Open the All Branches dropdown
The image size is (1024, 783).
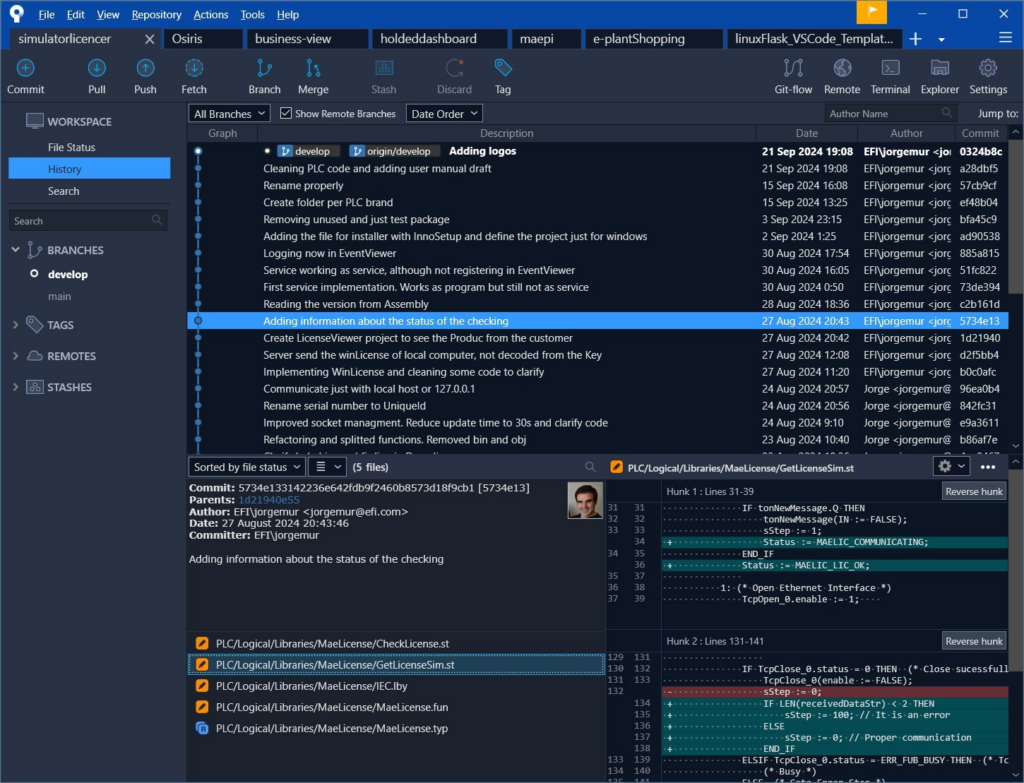229,114
